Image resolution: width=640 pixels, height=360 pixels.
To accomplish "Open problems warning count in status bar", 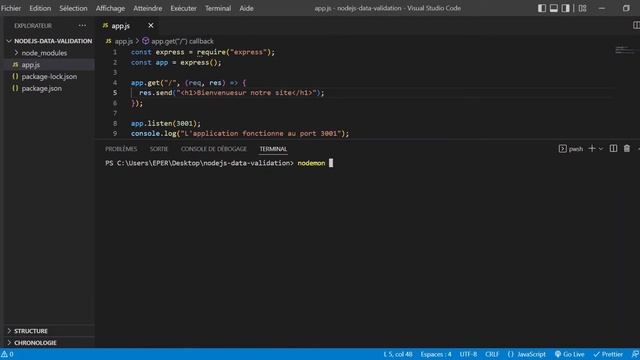I will tap(7, 354).
